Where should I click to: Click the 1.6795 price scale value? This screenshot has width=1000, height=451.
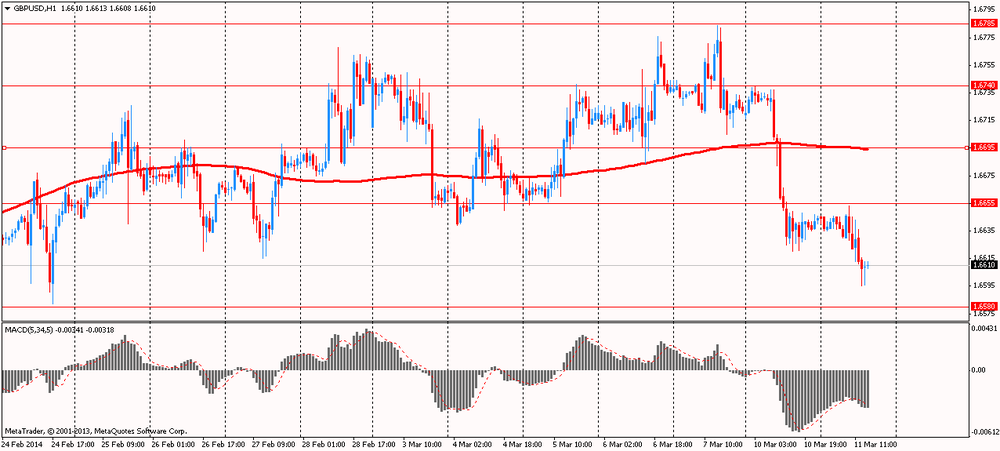click(985, 10)
